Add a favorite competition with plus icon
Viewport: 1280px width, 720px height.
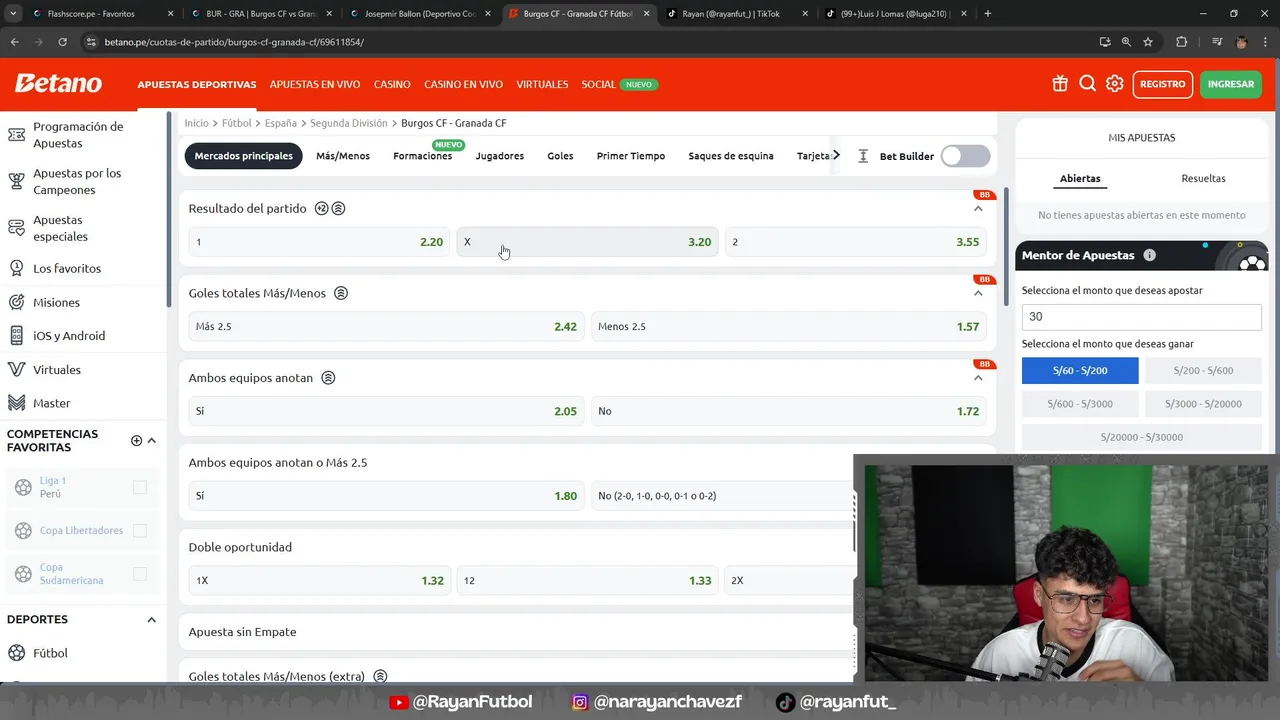[x=136, y=441]
